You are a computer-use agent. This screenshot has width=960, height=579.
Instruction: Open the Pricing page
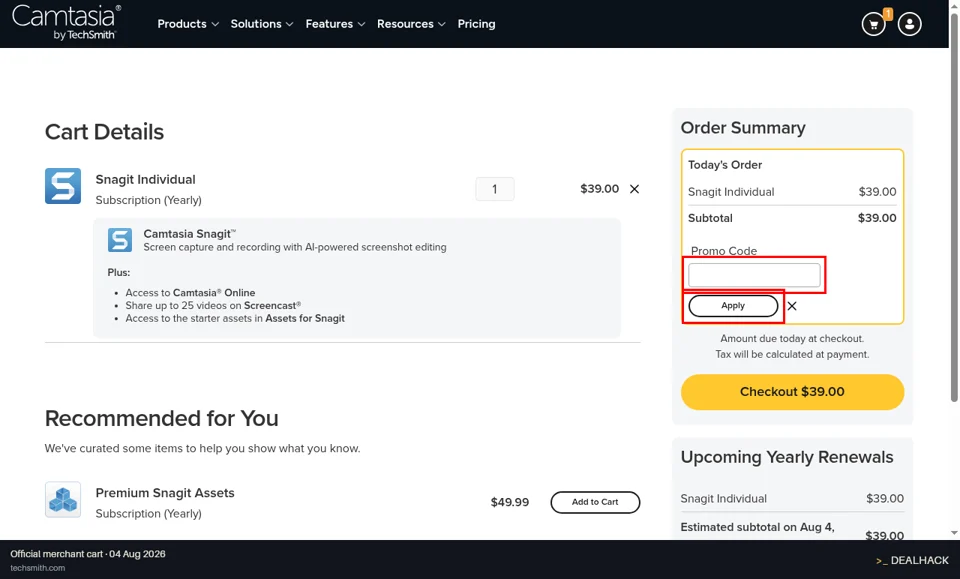coord(476,24)
